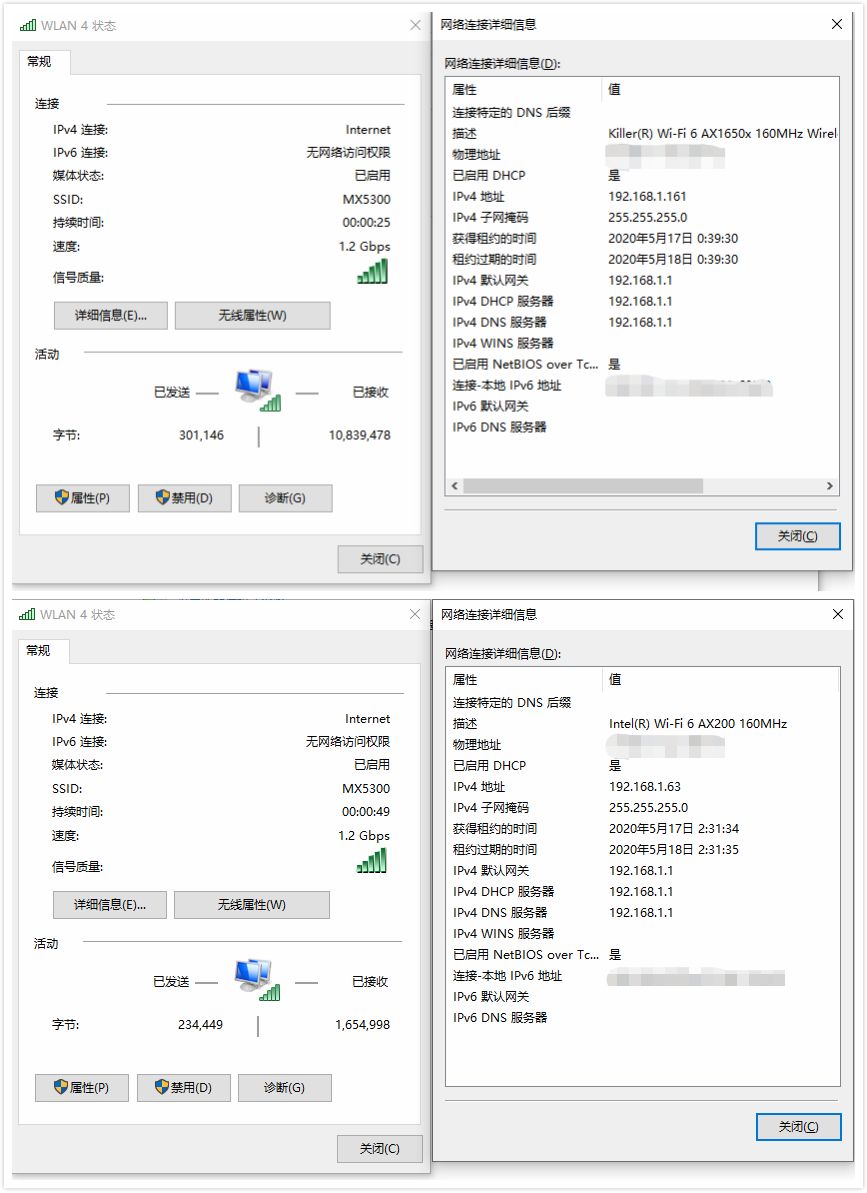The image size is (867, 1193).
Task: Click SSID value MX5300 in top window
Action: pos(367,199)
